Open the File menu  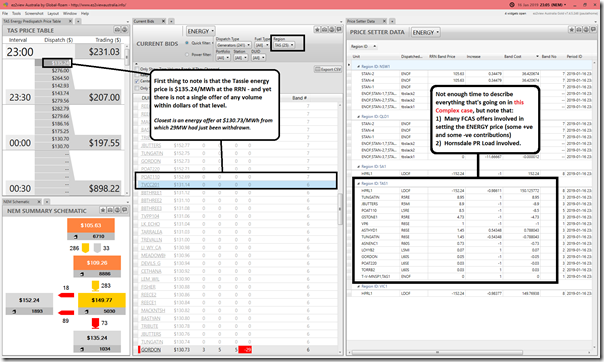point(5,13)
